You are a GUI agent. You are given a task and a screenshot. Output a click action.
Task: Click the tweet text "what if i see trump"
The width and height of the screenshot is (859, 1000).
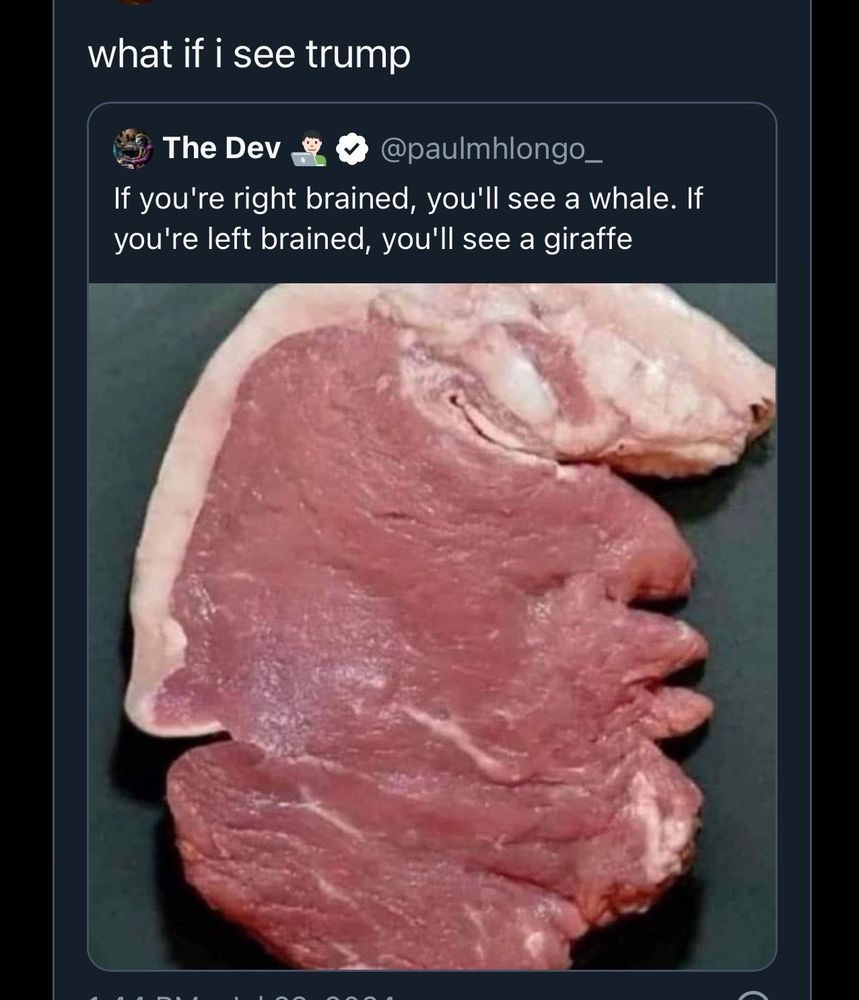[x=249, y=54]
